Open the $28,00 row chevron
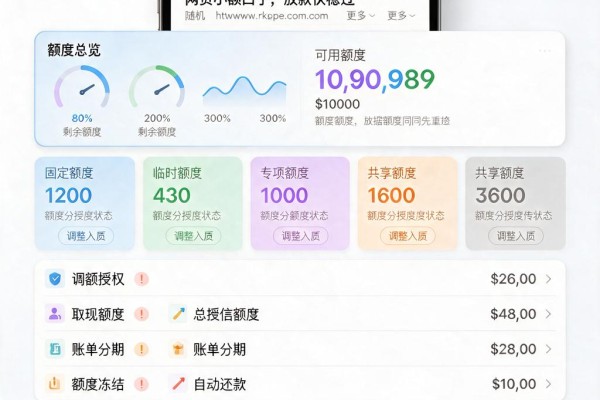The height and width of the screenshot is (400, 600). coord(548,349)
